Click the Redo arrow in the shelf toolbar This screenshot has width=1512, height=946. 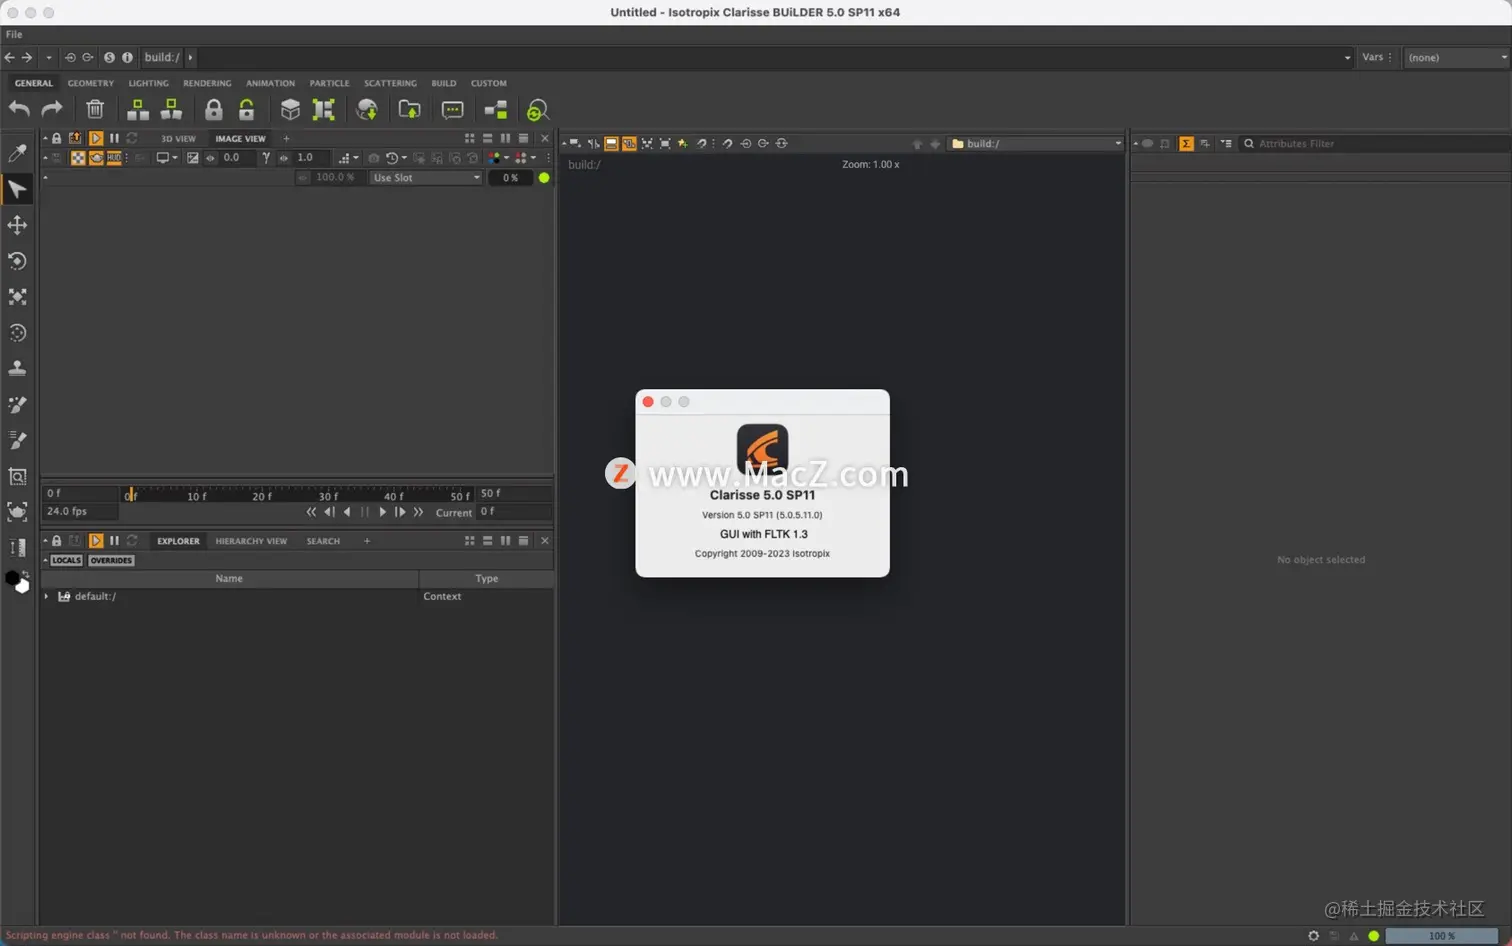tap(52, 109)
